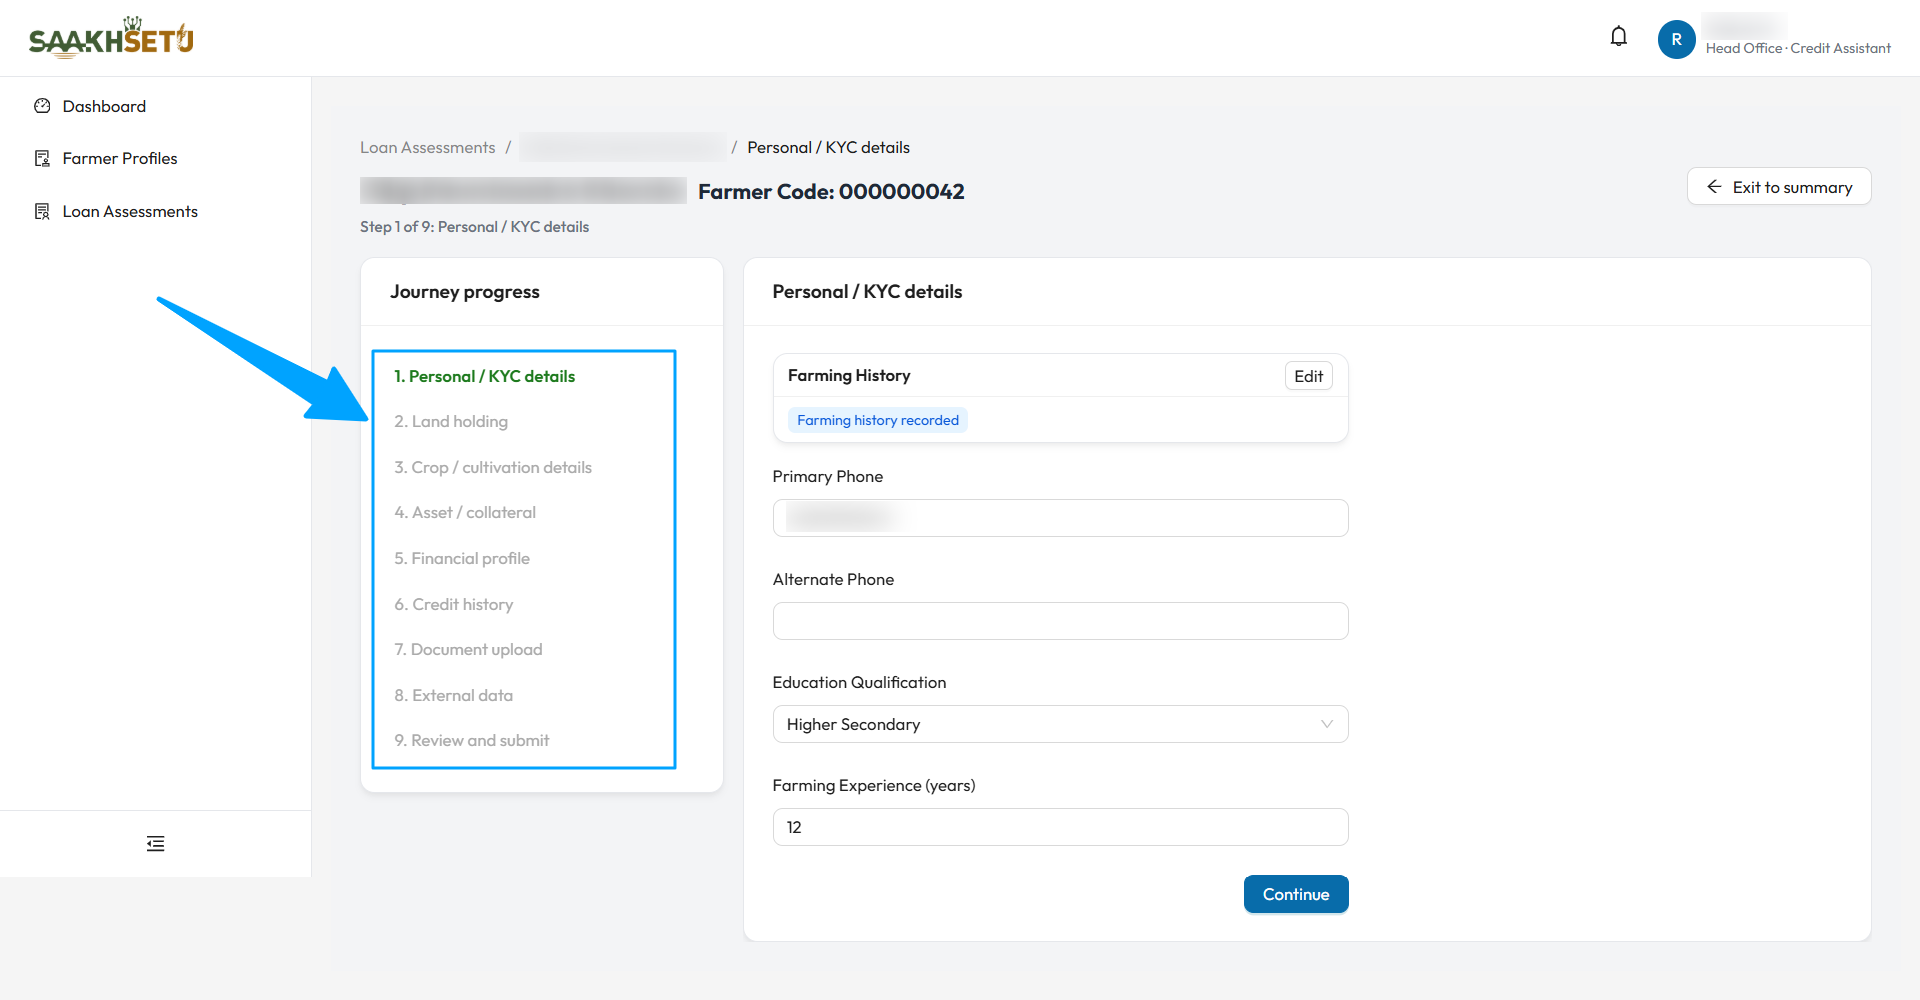Image resolution: width=1920 pixels, height=1000 pixels.
Task: Click the Continue button
Action: (1296, 894)
